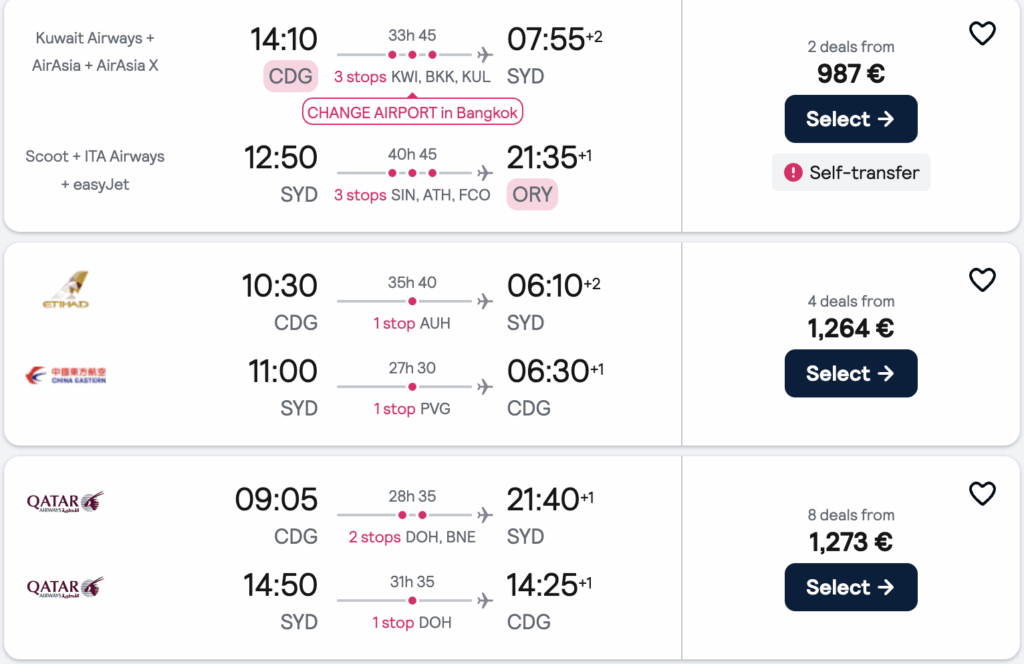The width and height of the screenshot is (1024, 664).
Task: Click the CHANGE AIRPORT in Bangkok notice
Action: tap(412, 112)
